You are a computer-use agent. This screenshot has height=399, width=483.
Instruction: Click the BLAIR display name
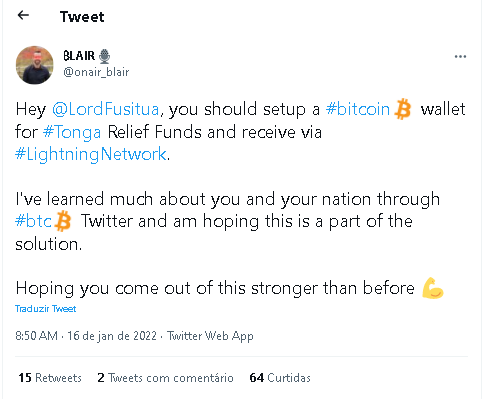[79, 56]
